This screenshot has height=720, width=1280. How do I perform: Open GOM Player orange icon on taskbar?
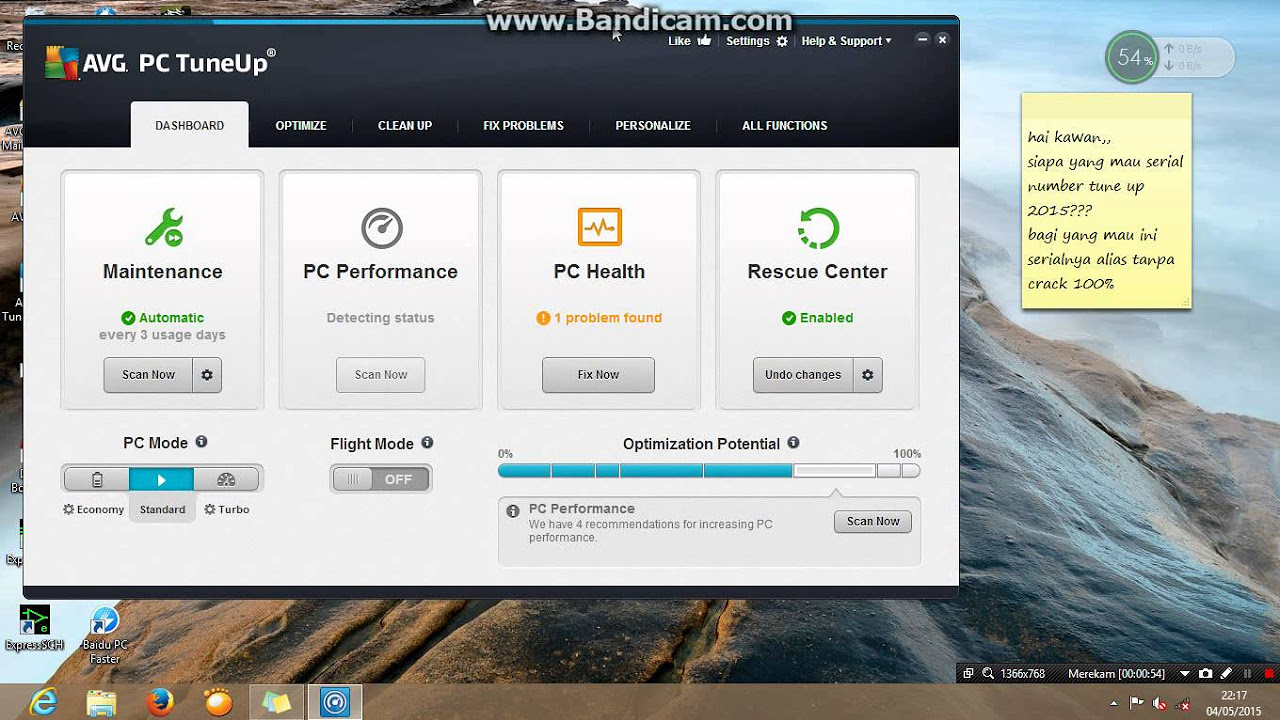[217, 703]
